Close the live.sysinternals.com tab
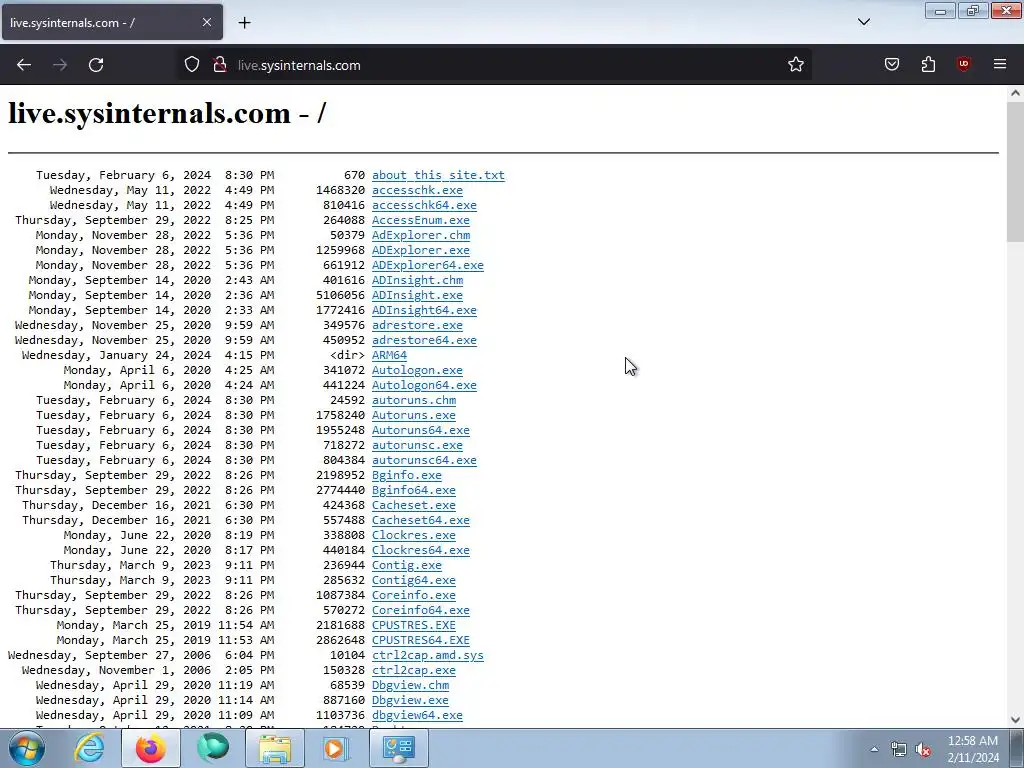Image resolution: width=1024 pixels, height=768 pixels. tap(207, 22)
